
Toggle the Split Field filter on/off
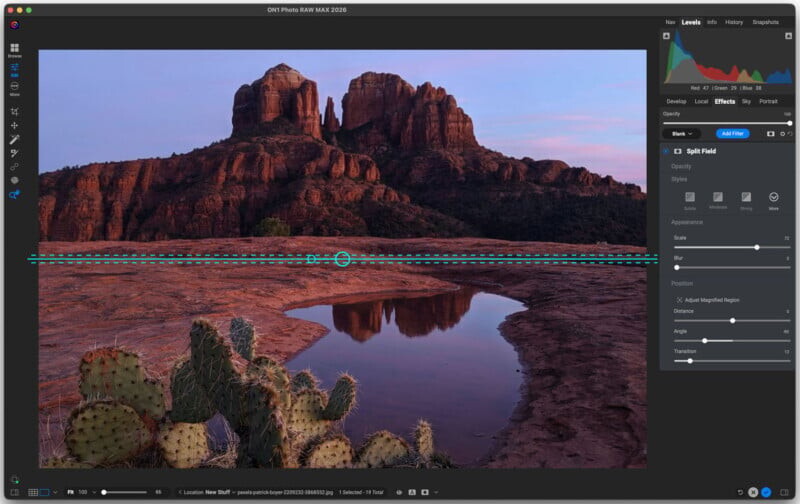[x=666, y=151]
